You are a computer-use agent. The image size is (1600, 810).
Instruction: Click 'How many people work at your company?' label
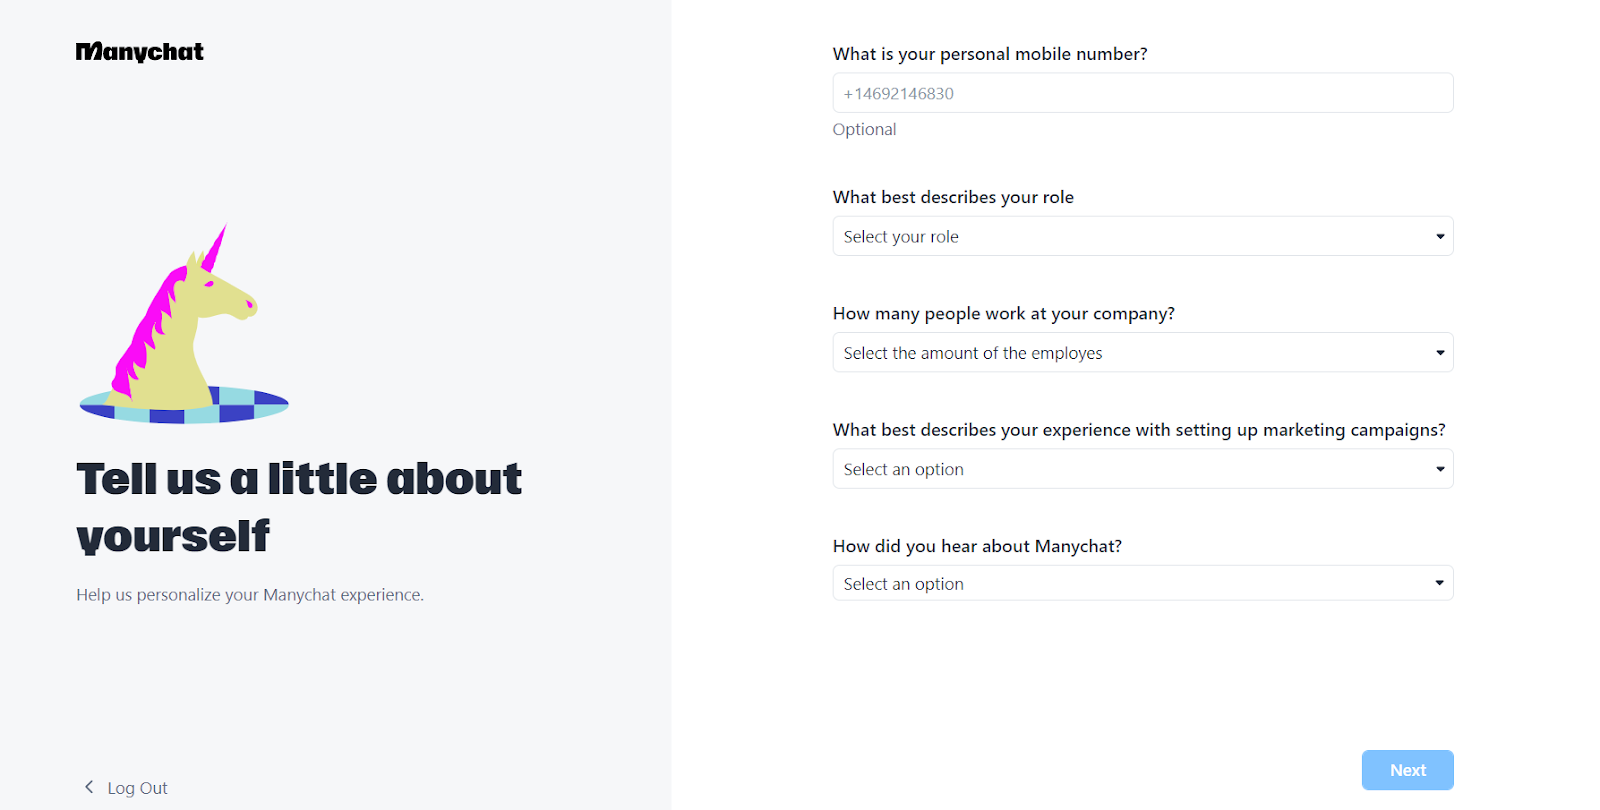(1003, 314)
